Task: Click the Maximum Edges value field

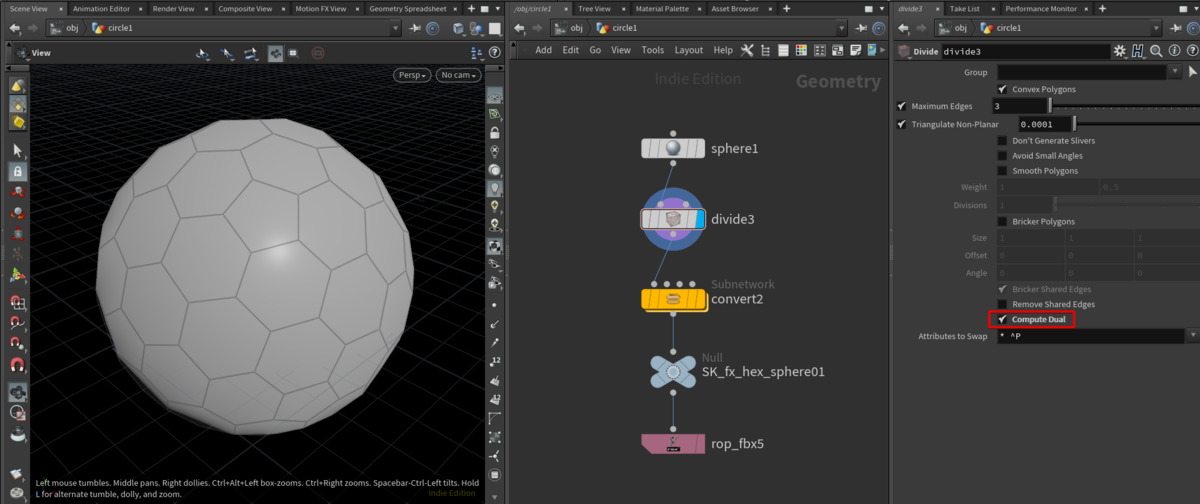Action: (1018, 106)
